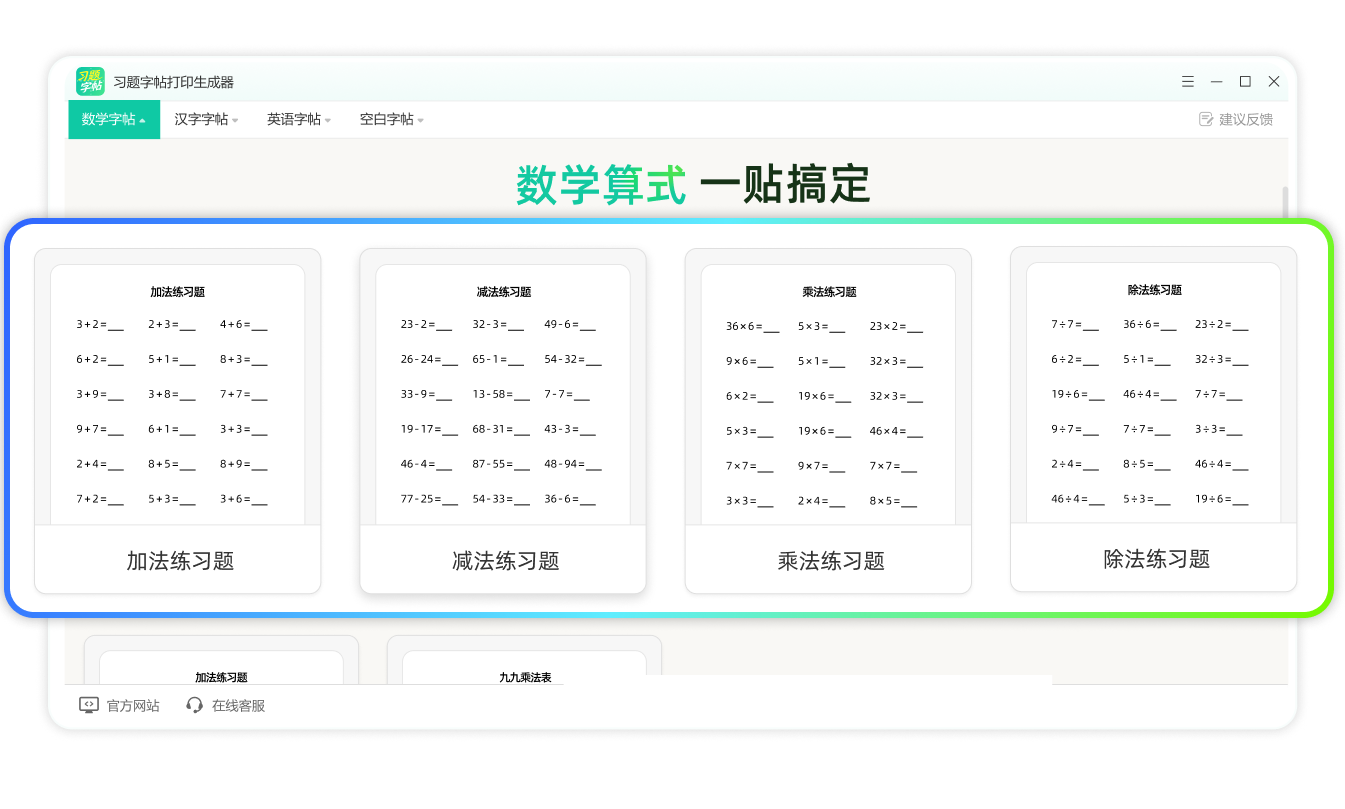Click the problem 8×5= in multiplication sheet

click(893, 502)
